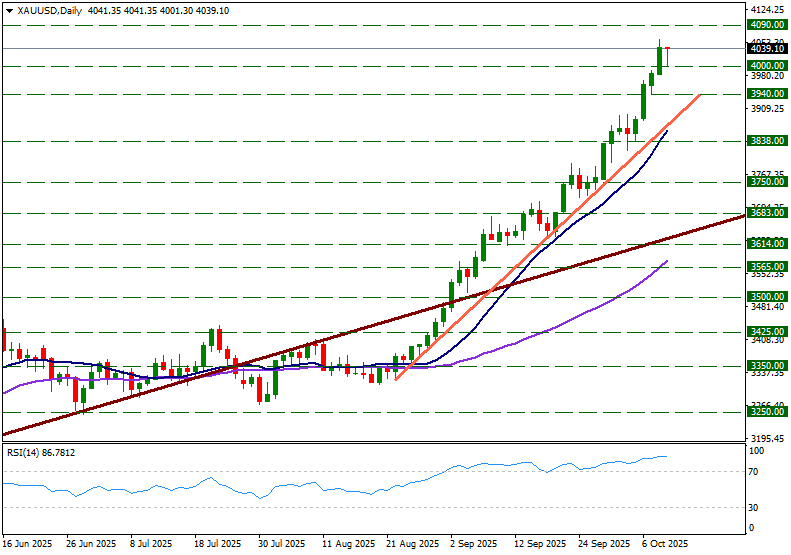Select the 3250.00 price level label
Viewport: 791px width, 555px height.
coord(766,411)
